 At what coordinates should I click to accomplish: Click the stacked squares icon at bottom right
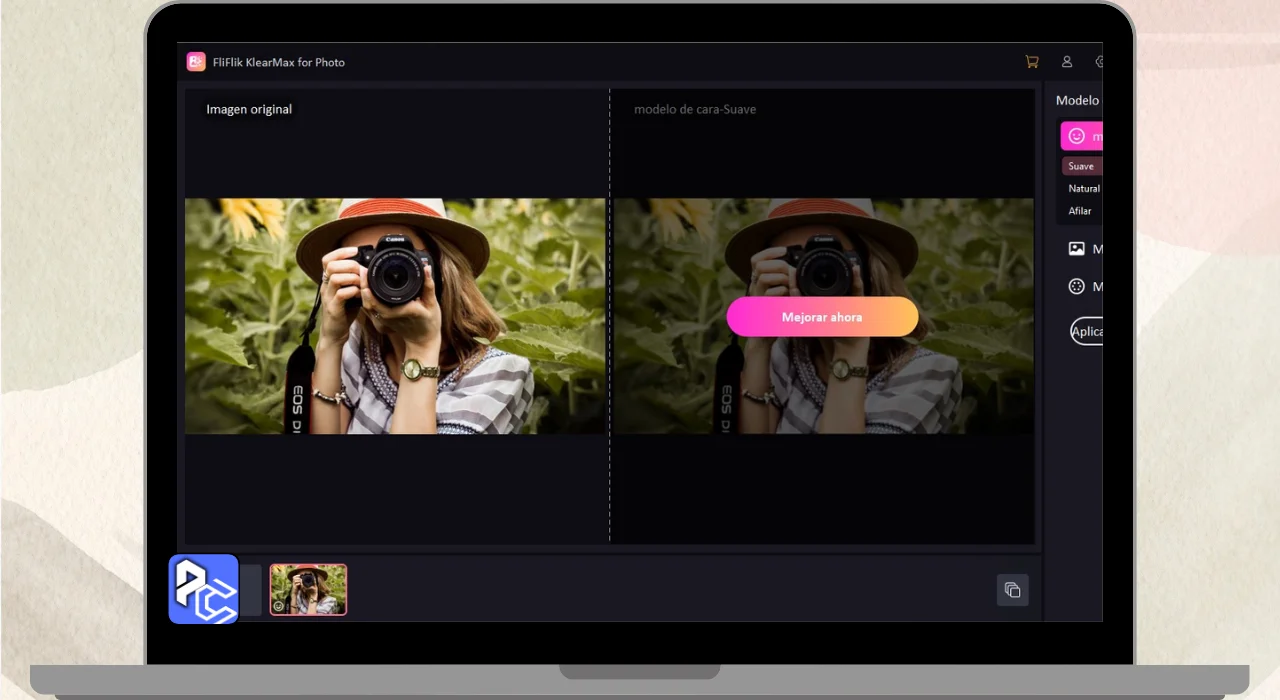tap(1012, 590)
